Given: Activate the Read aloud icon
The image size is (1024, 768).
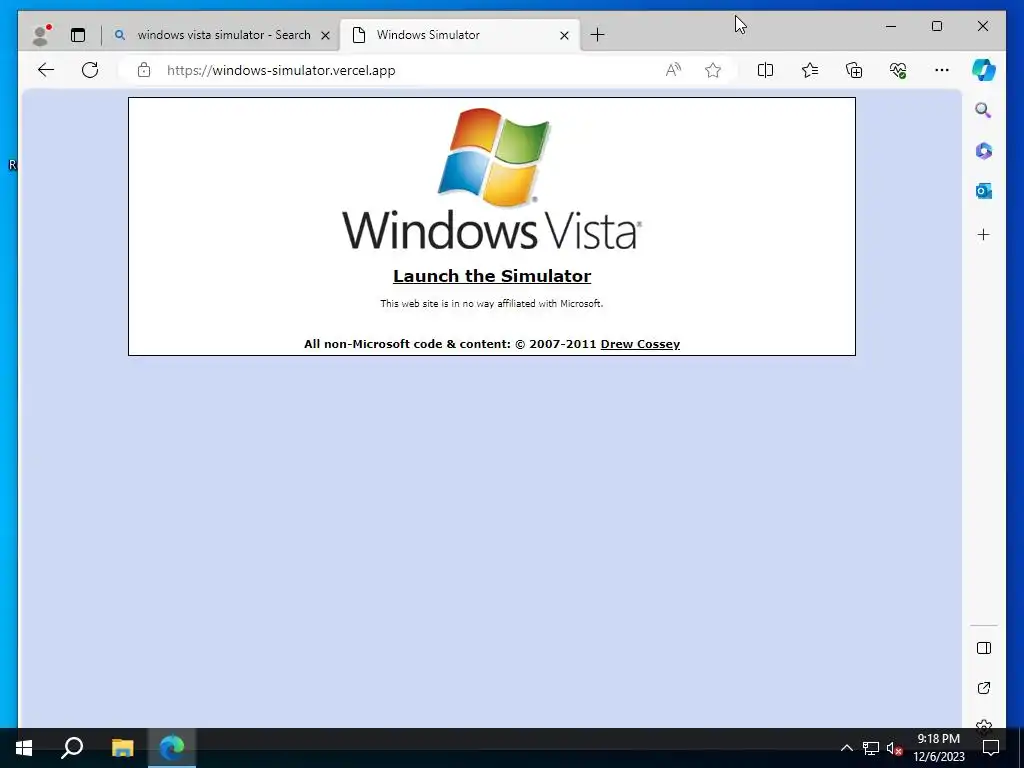Looking at the screenshot, I should tap(673, 70).
